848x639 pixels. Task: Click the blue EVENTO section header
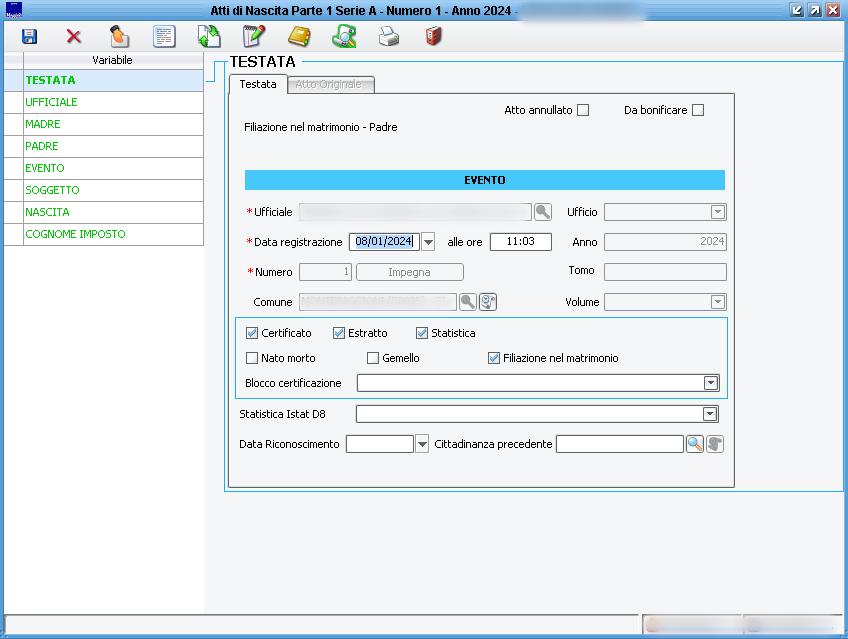pos(485,180)
